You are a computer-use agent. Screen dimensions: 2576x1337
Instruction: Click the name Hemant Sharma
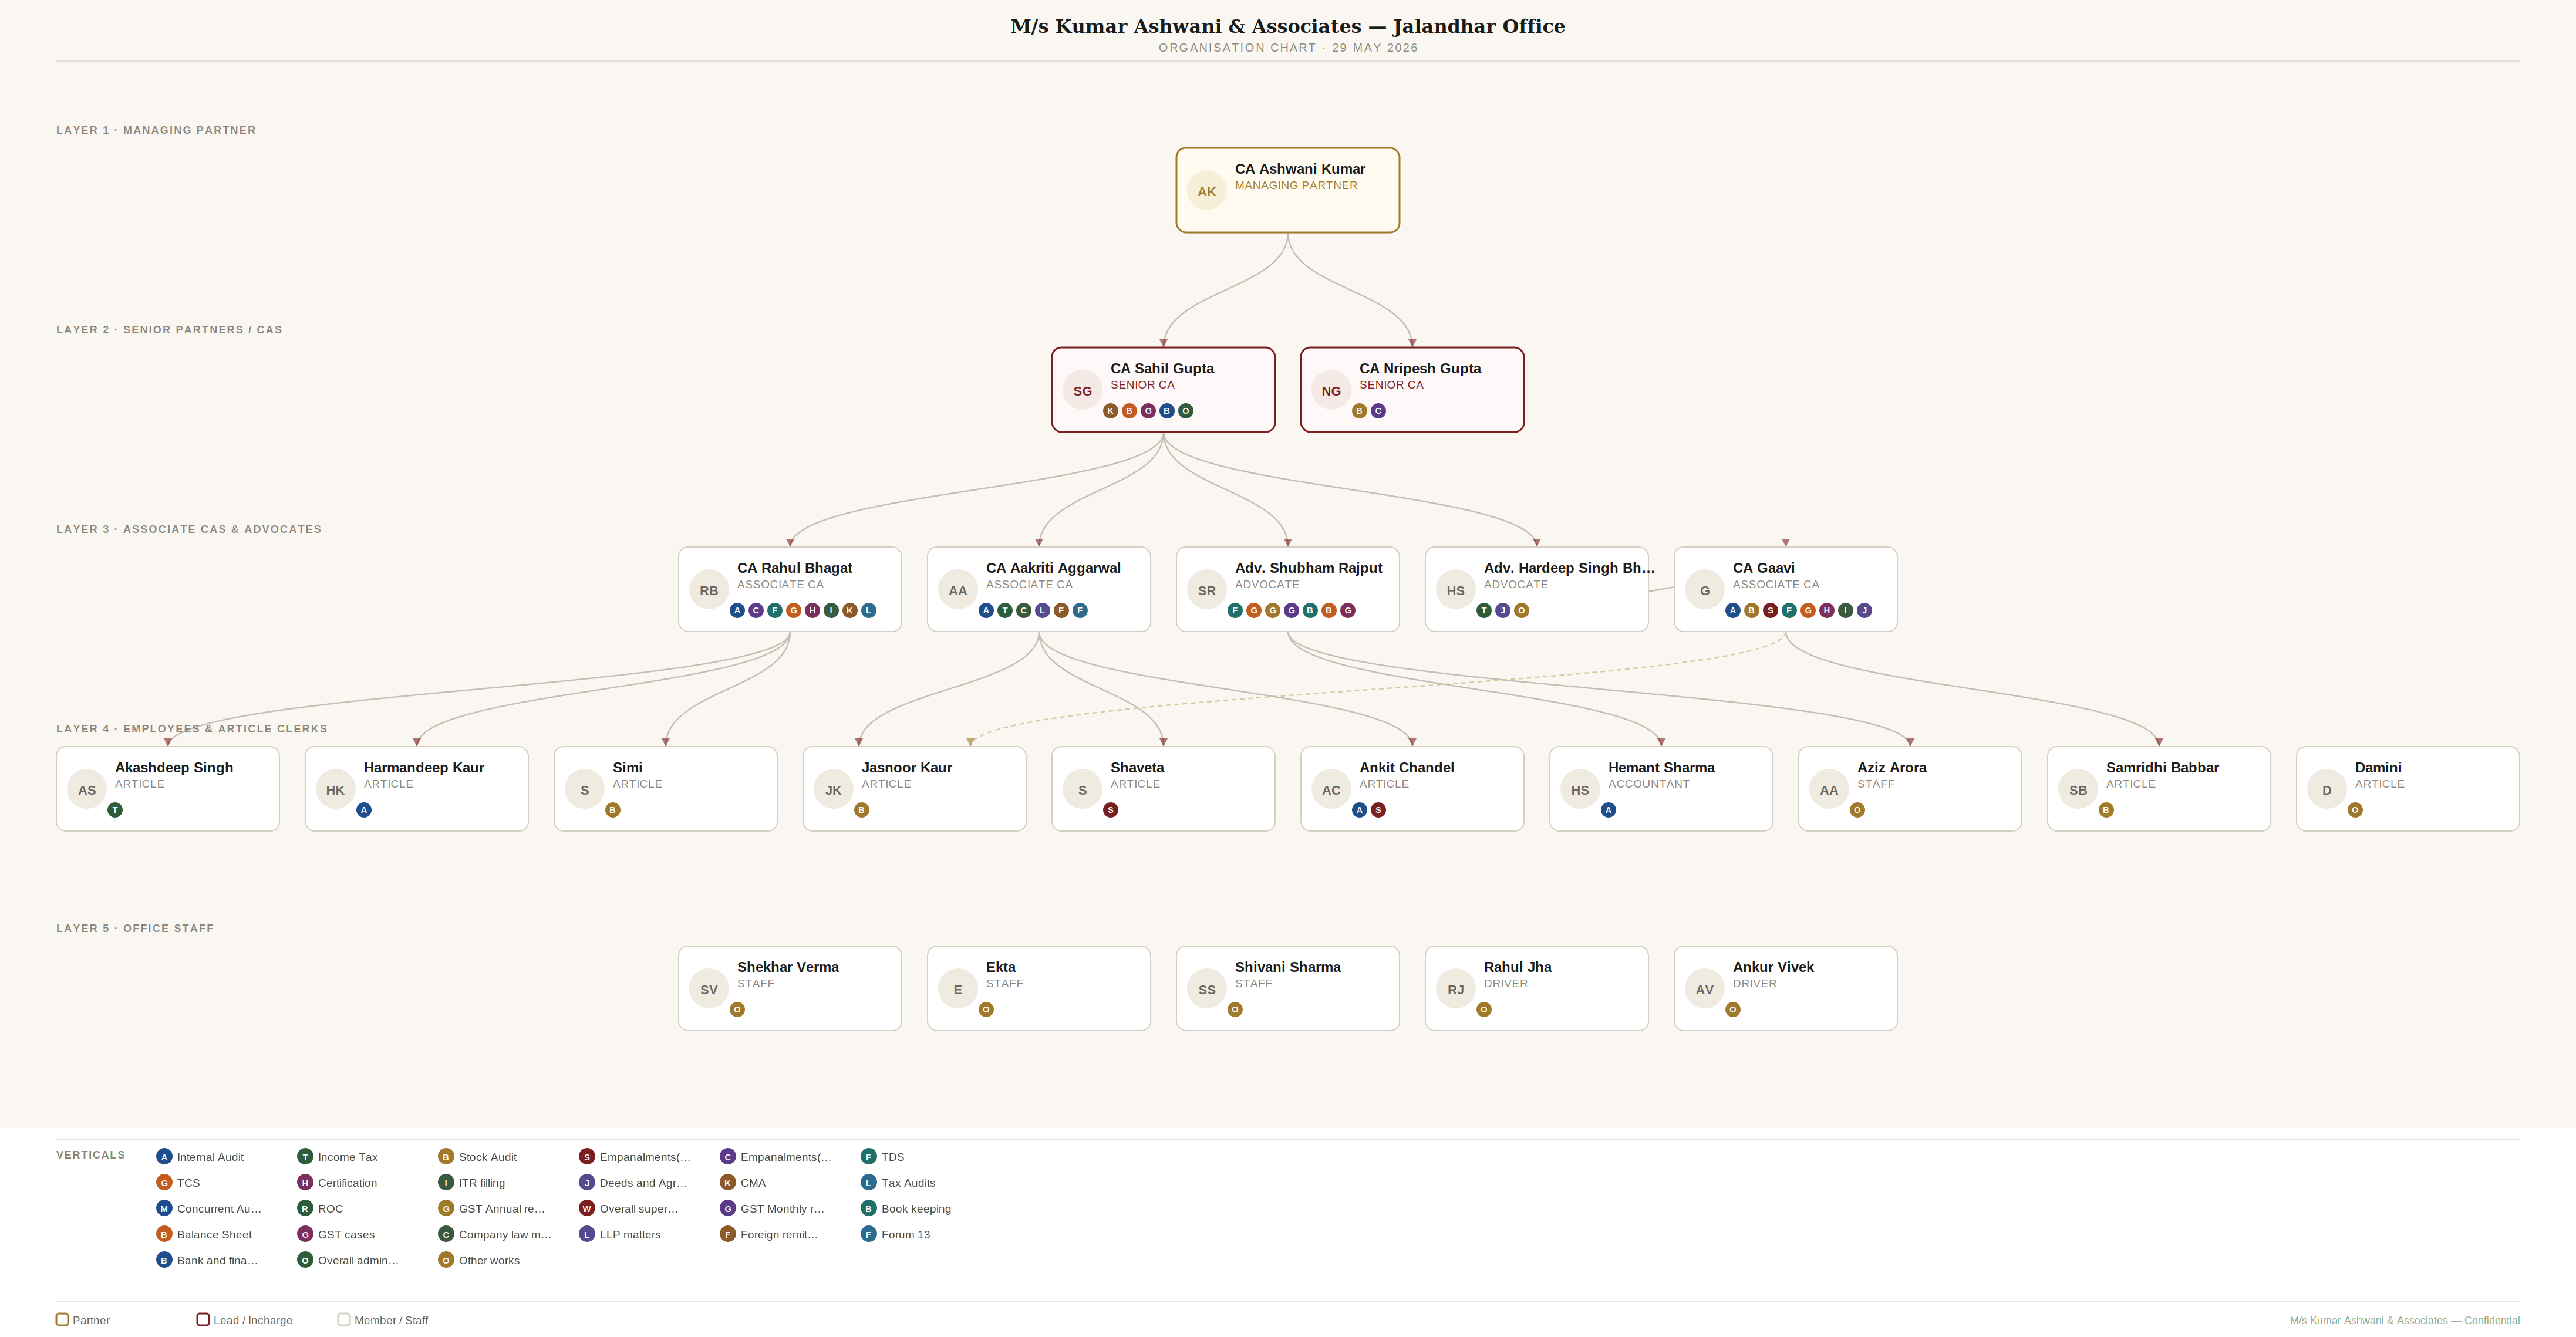click(x=1661, y=768)
